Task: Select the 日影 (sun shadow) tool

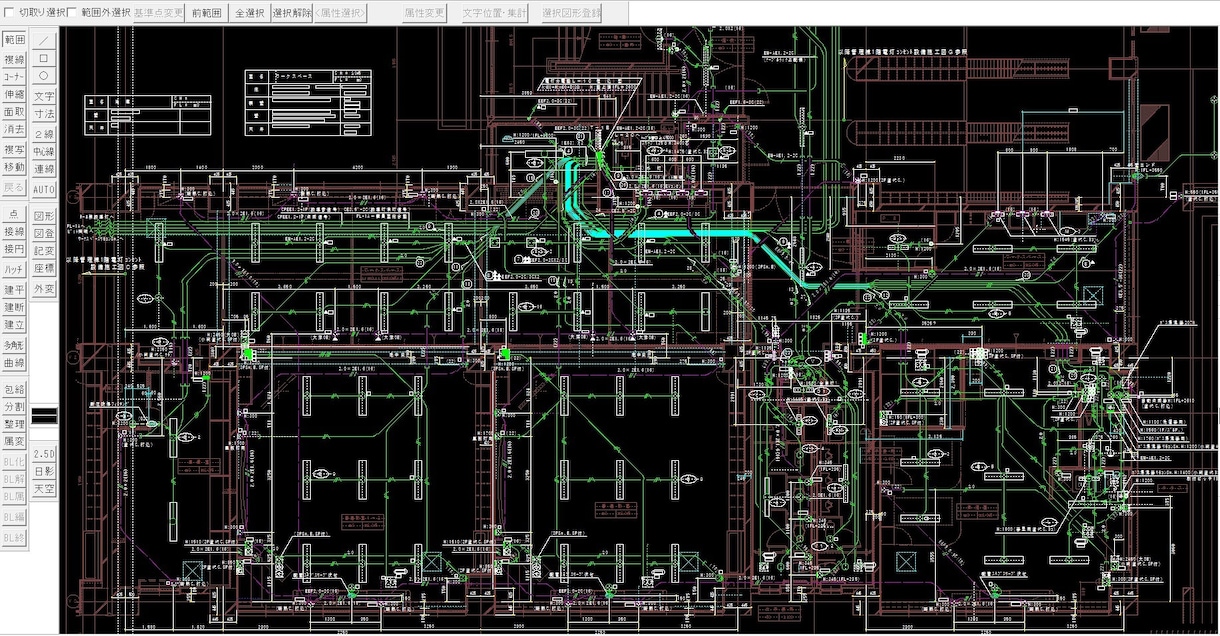Action: pos(44,471)
